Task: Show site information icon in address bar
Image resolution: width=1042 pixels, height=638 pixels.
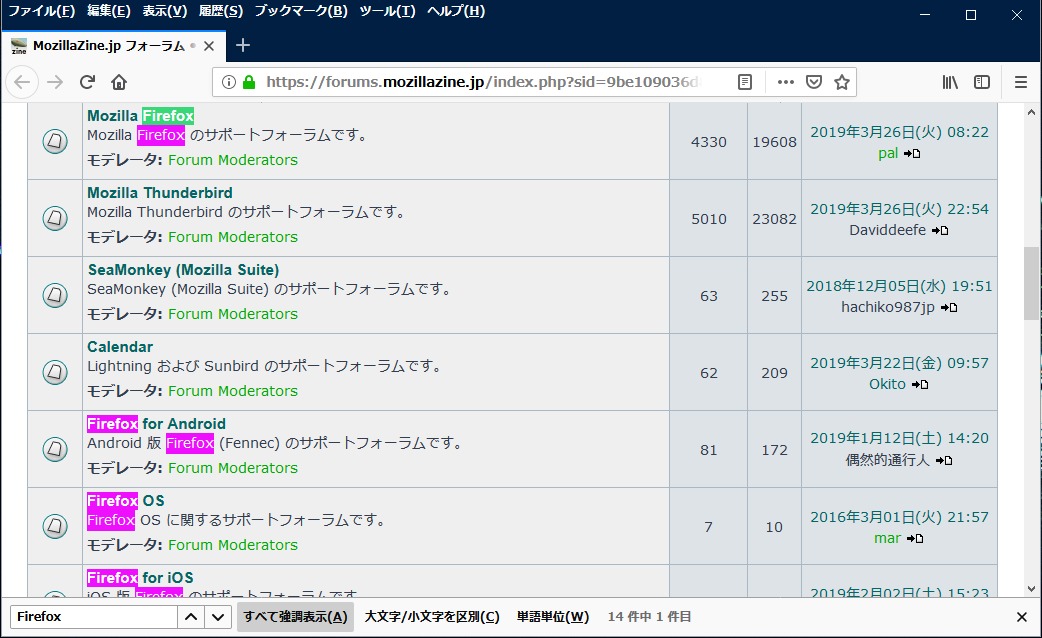Action: (229, 82)
